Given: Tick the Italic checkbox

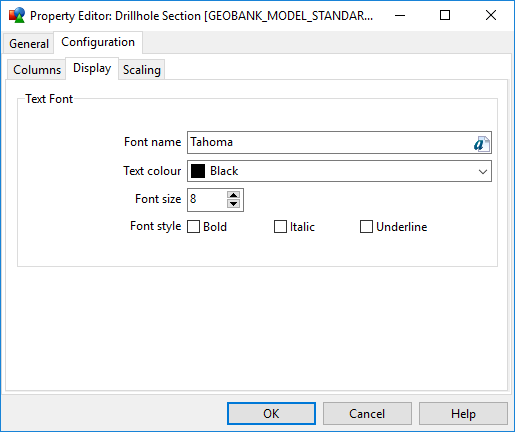Looking at the screenshot, I should coord(280,227).
